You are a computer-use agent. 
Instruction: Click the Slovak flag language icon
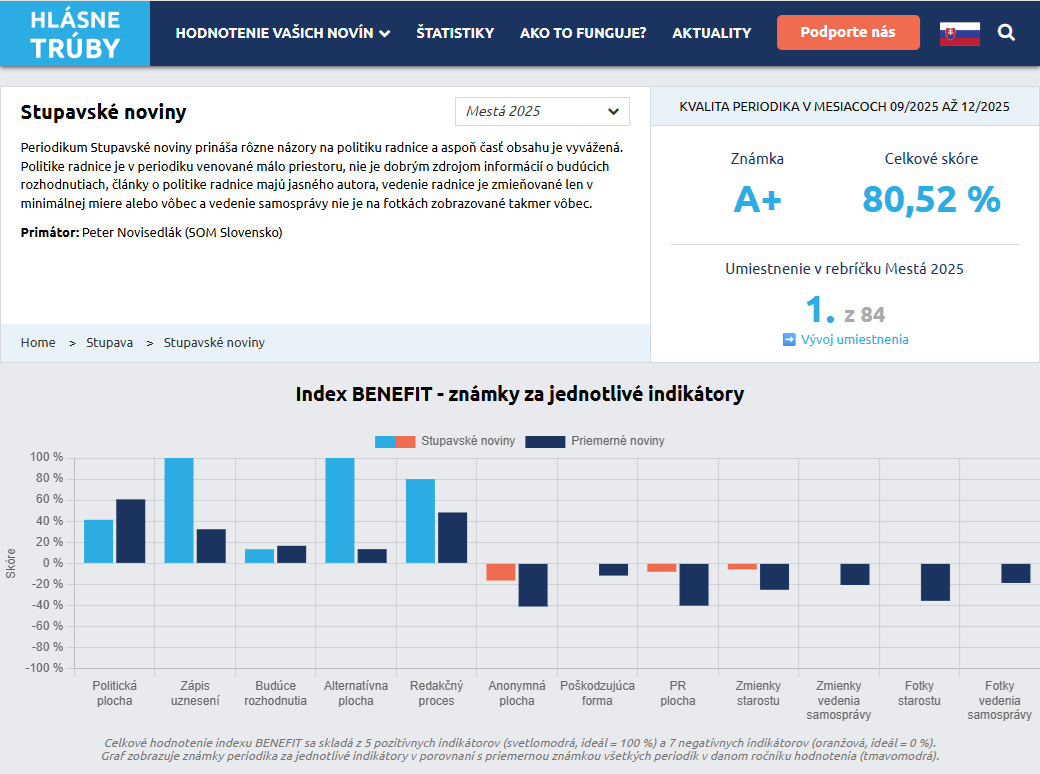[959, 33]
